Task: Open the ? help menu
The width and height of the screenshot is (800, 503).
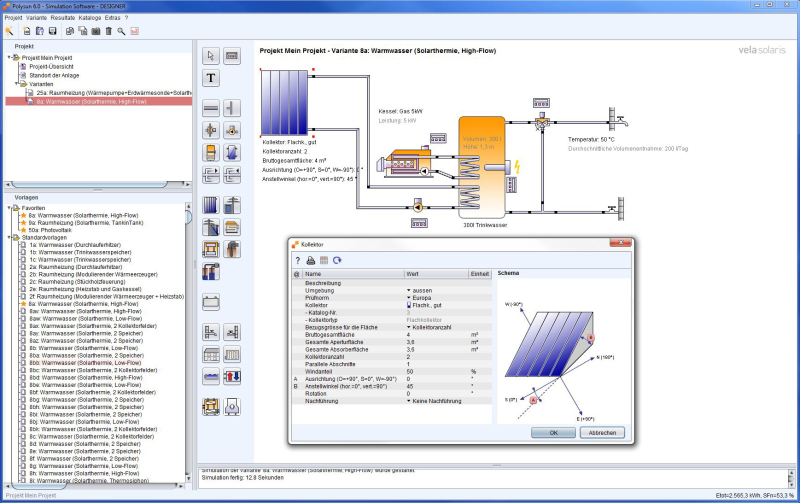Action: pyautogui.click(x=127, y=18)
